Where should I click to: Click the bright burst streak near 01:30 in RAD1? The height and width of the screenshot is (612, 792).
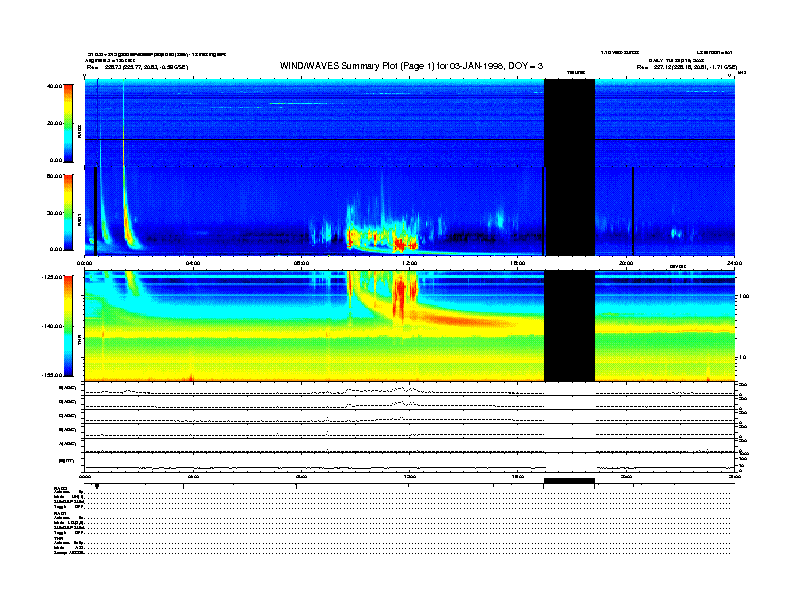[x=126, y=212]
